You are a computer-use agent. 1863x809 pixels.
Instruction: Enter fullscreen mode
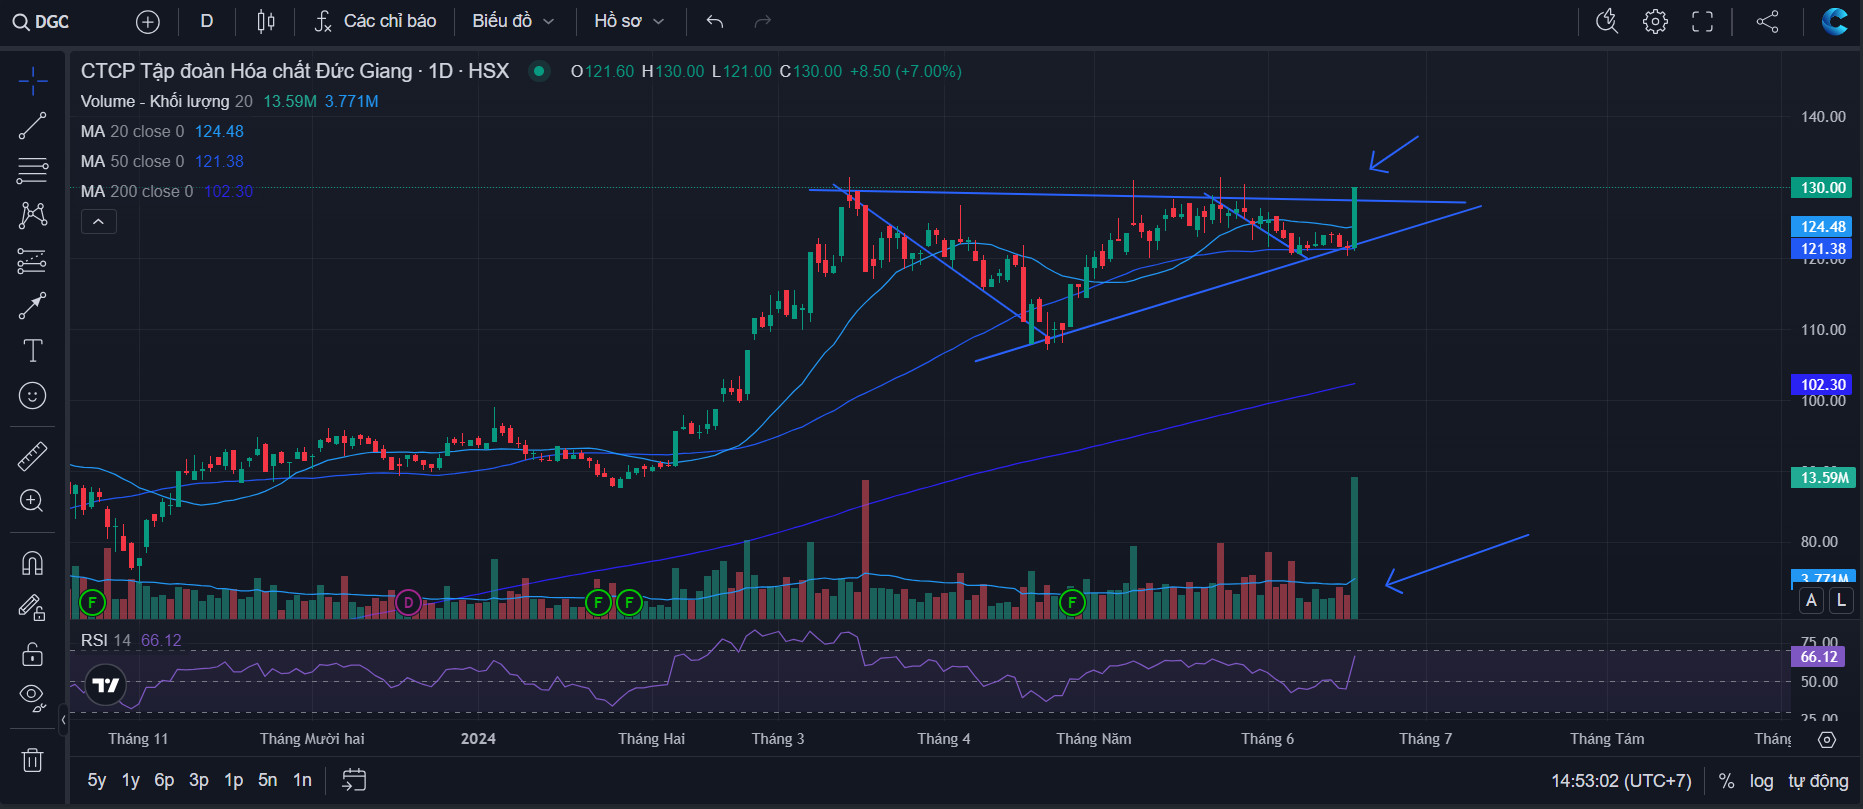[x=1702, y=21]
